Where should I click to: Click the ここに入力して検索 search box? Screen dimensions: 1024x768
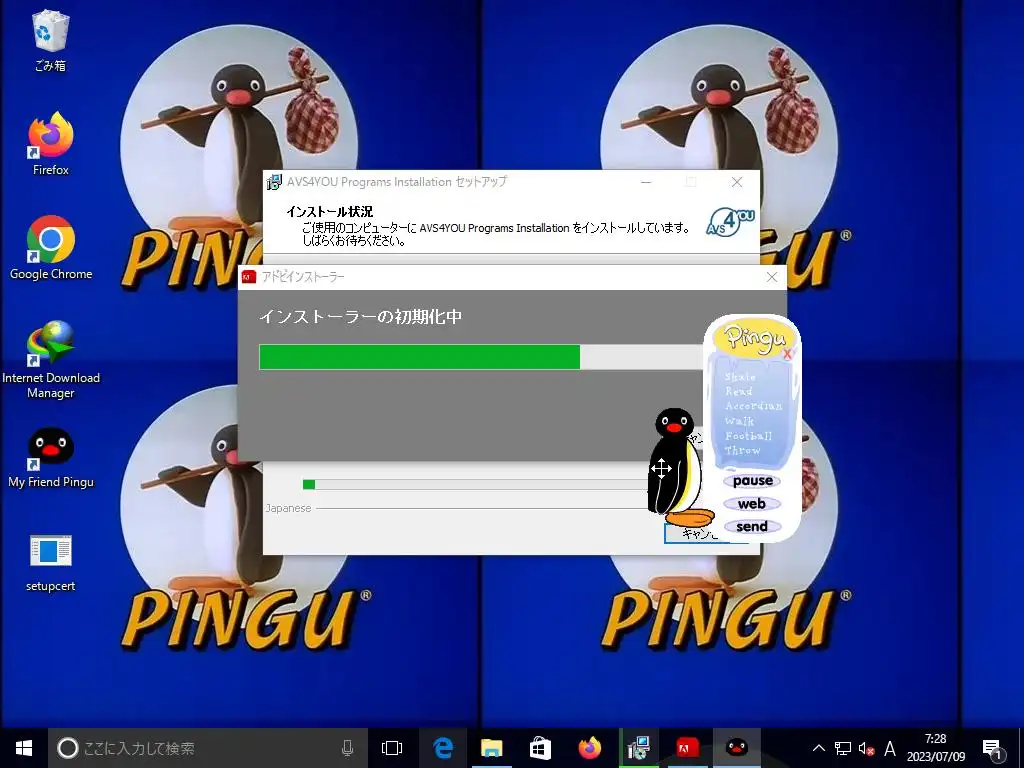pos(208,748)
